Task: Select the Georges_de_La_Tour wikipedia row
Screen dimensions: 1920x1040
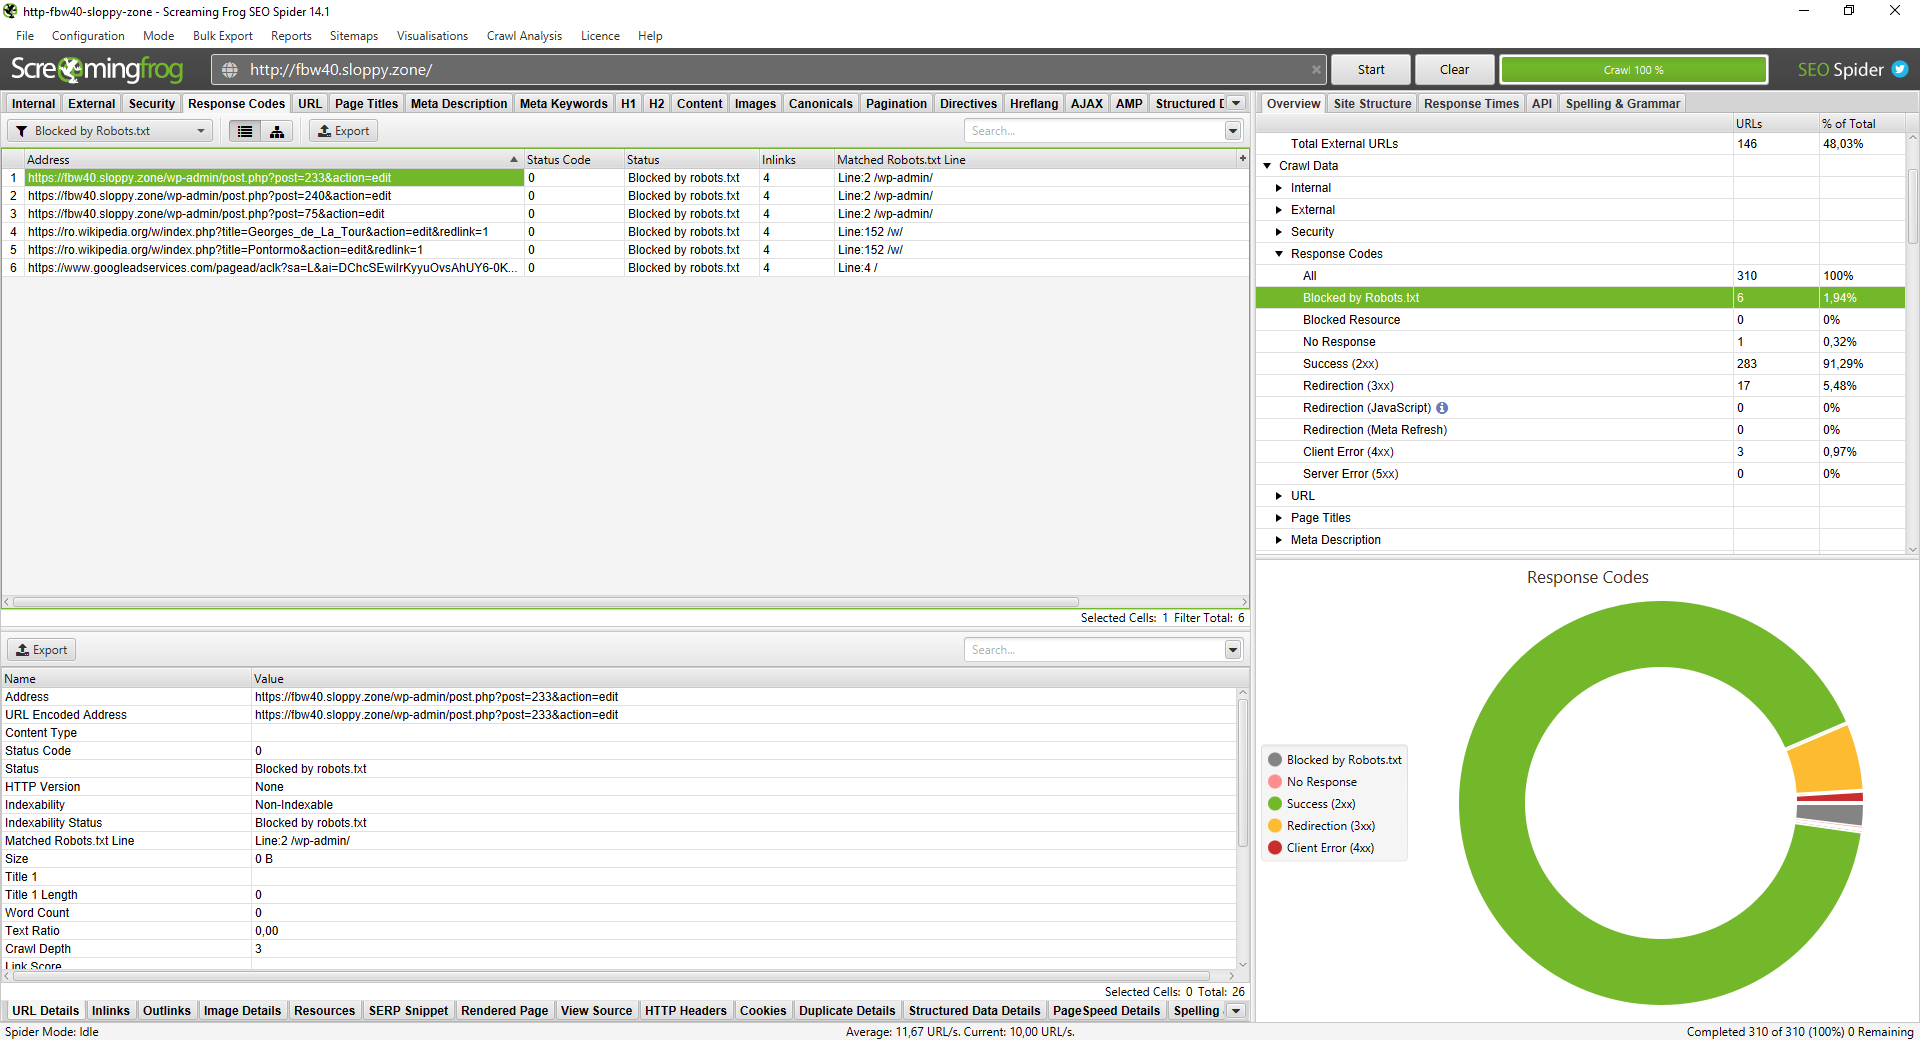Action: point(625,232)
